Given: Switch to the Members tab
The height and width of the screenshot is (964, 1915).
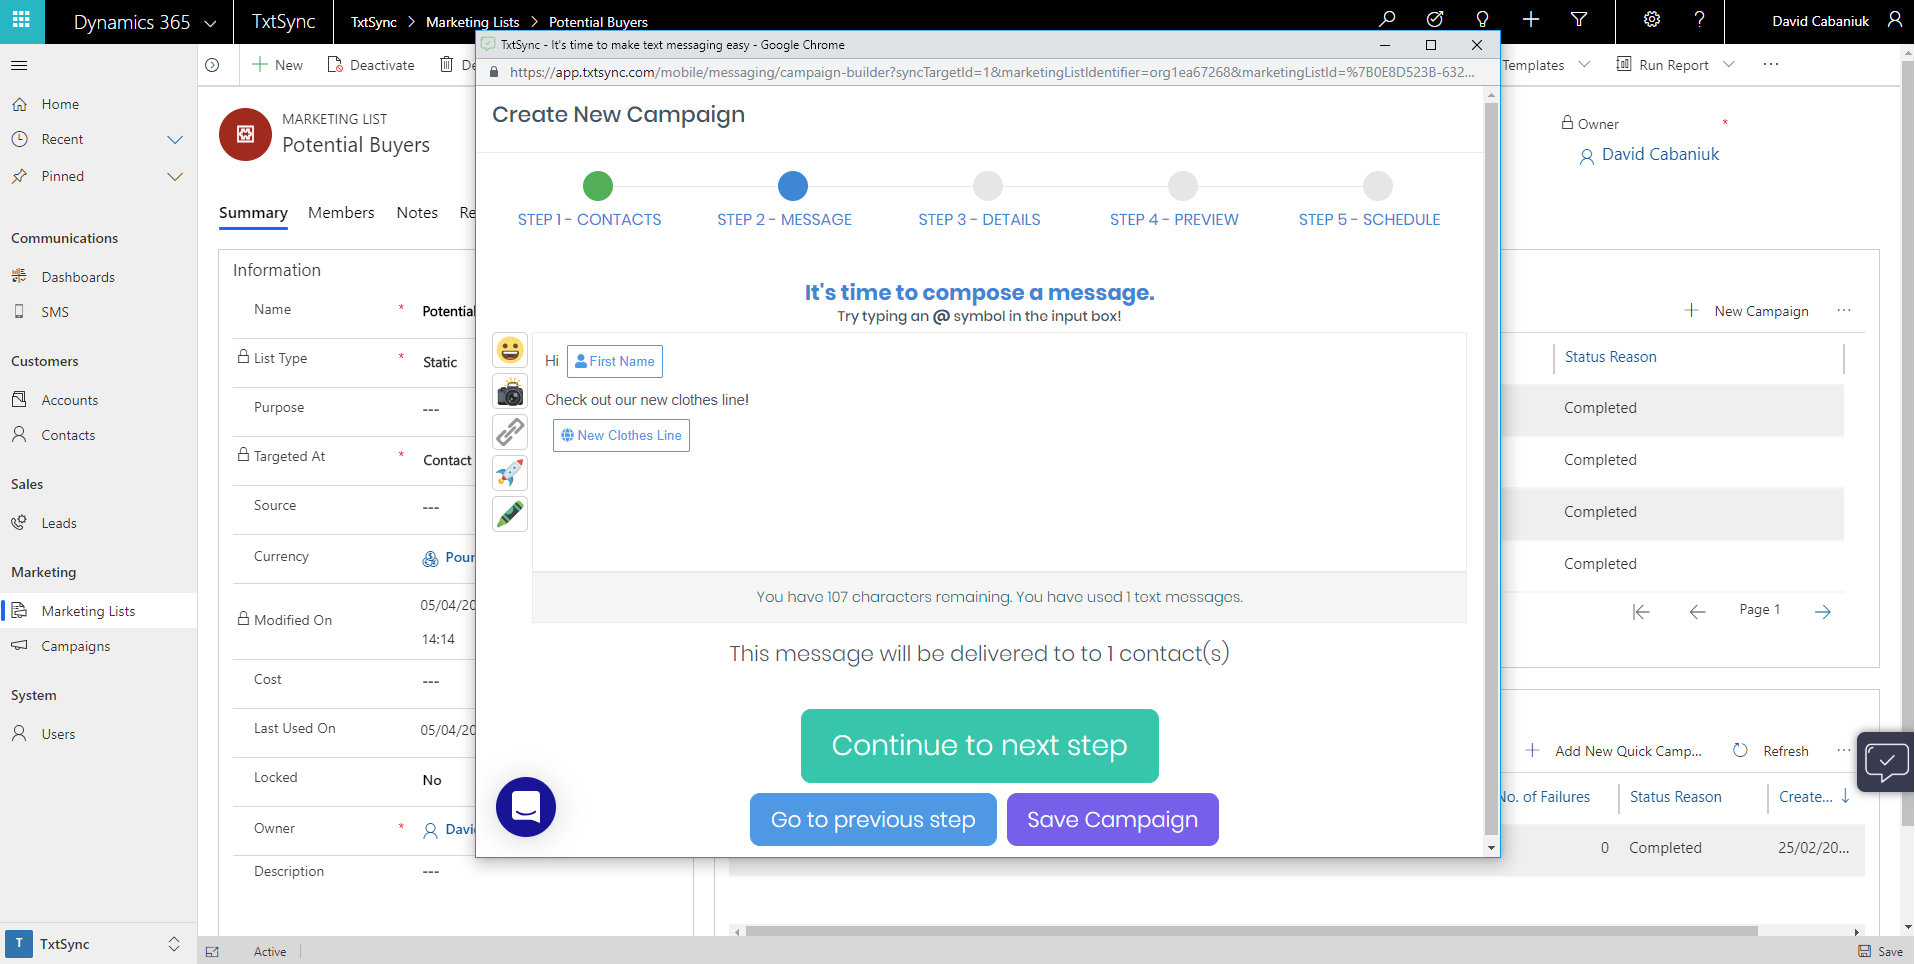Looking at the screenshot, I should point(341,213).
